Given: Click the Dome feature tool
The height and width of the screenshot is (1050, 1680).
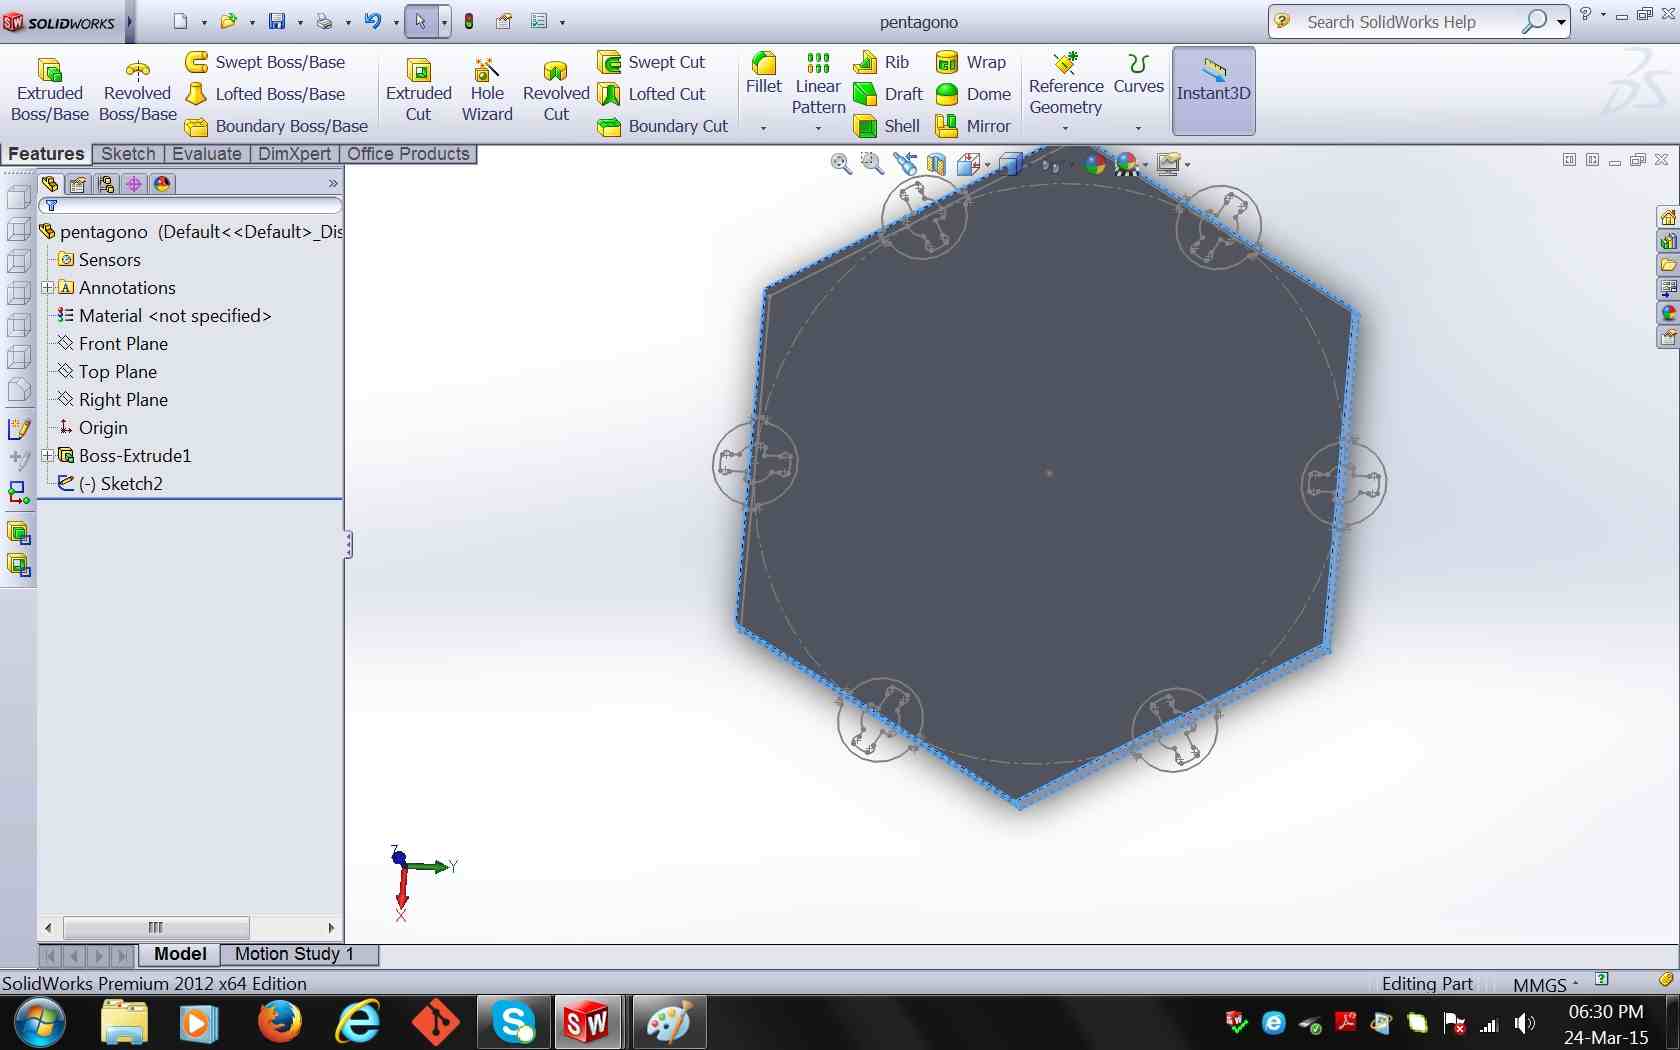Looking at the screenshot, I should (973, 94).
